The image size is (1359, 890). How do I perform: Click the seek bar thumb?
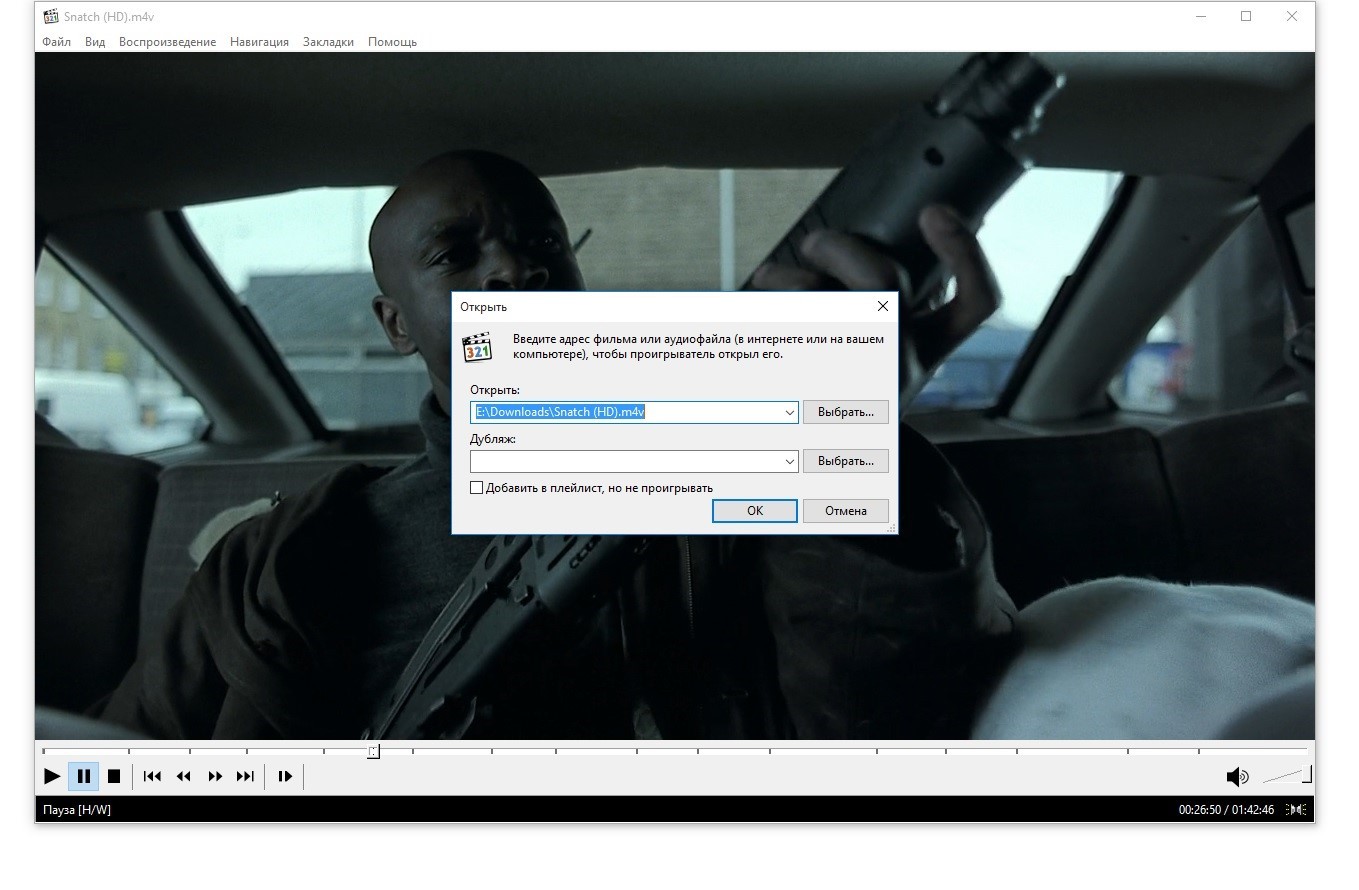(x=373, y=751)
